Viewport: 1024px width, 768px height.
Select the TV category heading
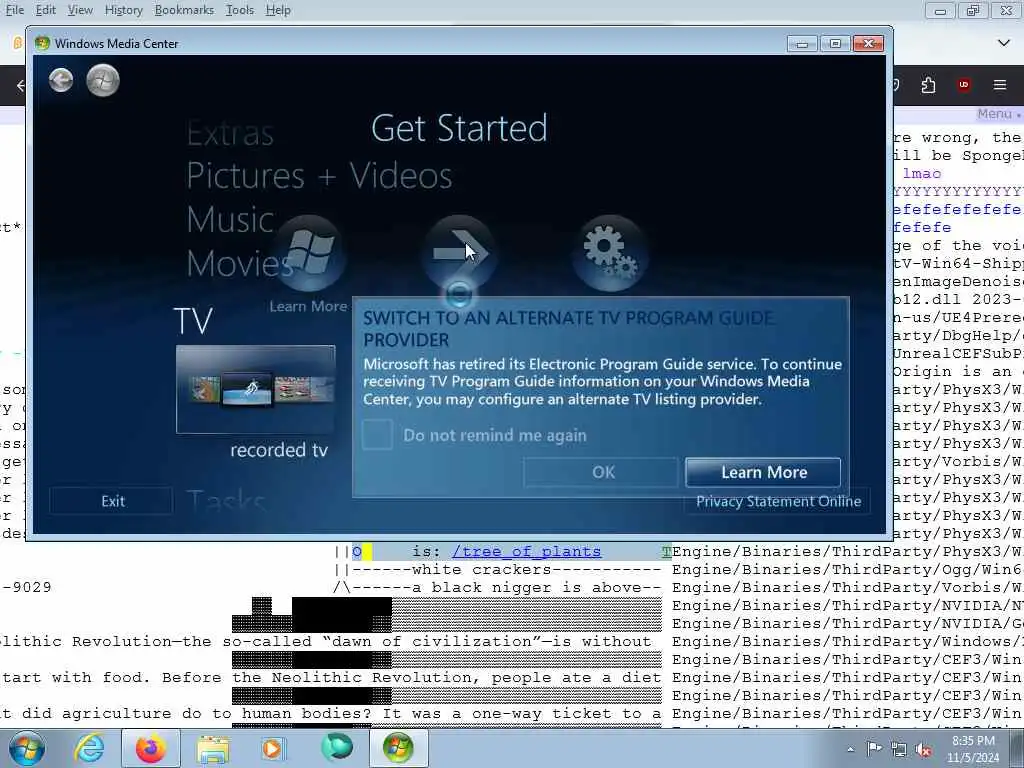(193, 321)
